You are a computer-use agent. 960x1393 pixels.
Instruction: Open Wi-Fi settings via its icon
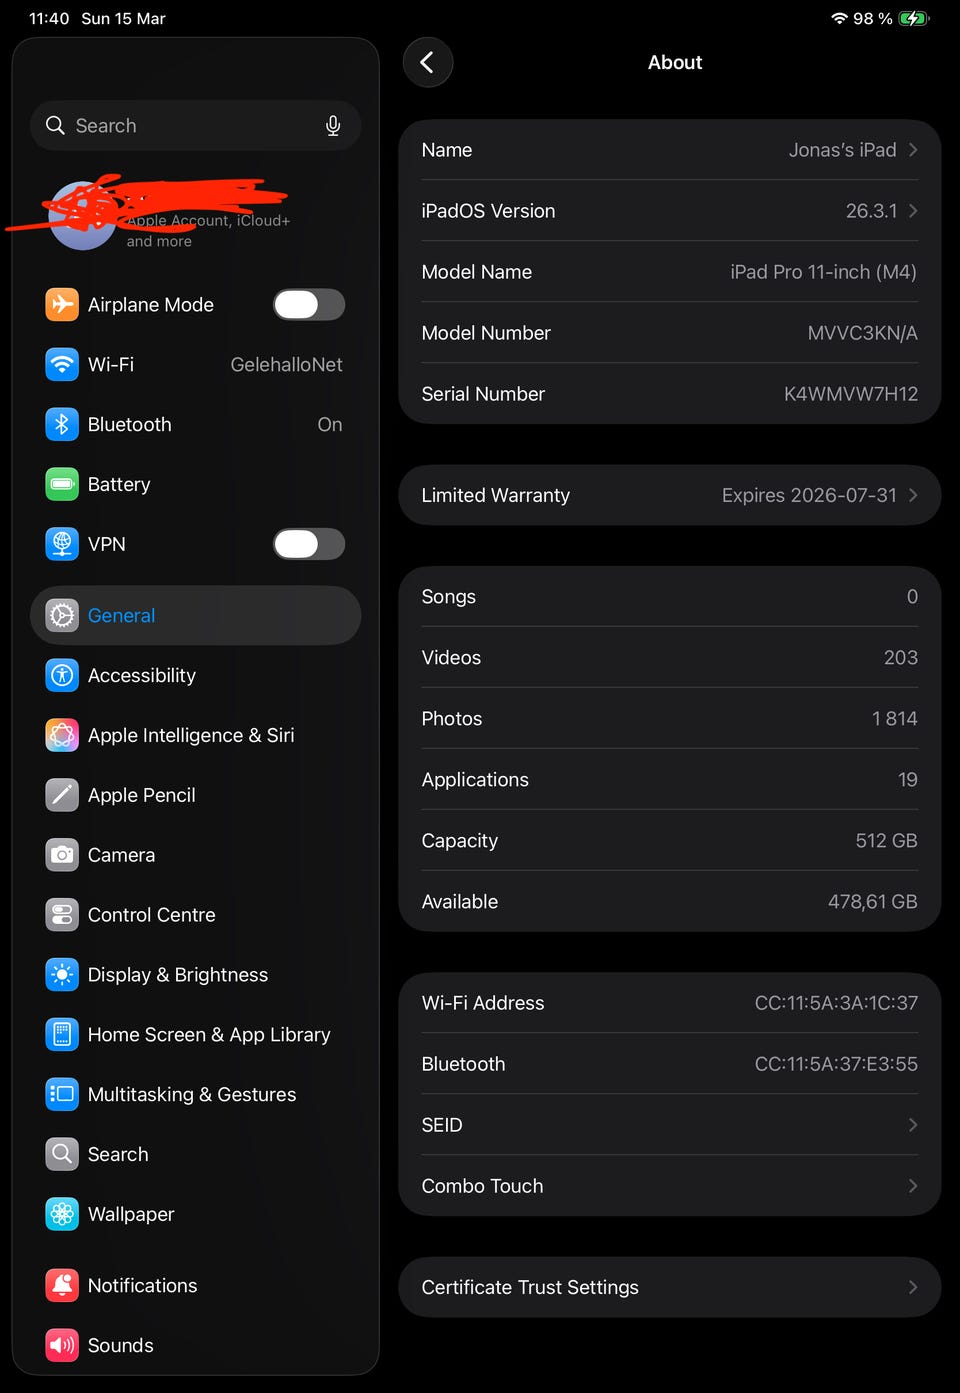(x=62, y=364)
